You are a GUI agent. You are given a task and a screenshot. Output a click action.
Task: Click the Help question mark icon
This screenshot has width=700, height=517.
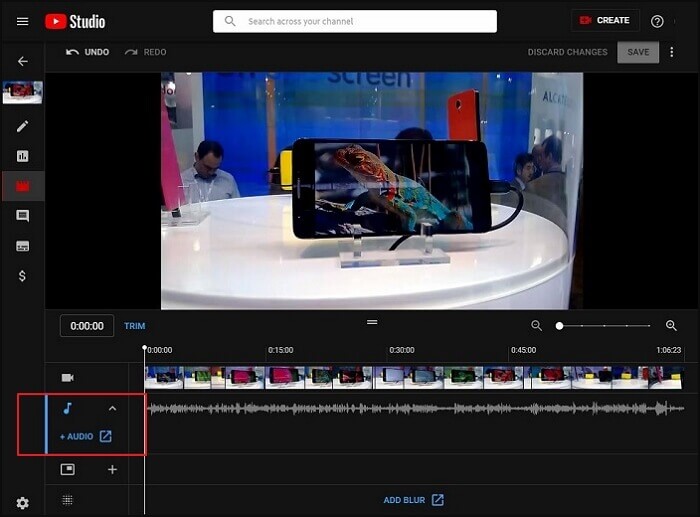(657, 21)
